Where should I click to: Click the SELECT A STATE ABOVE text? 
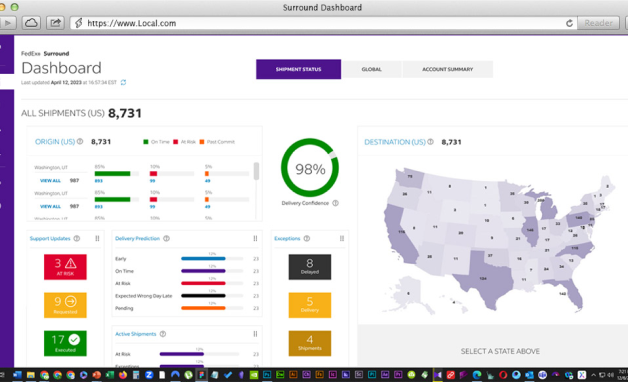coord(500,351)
